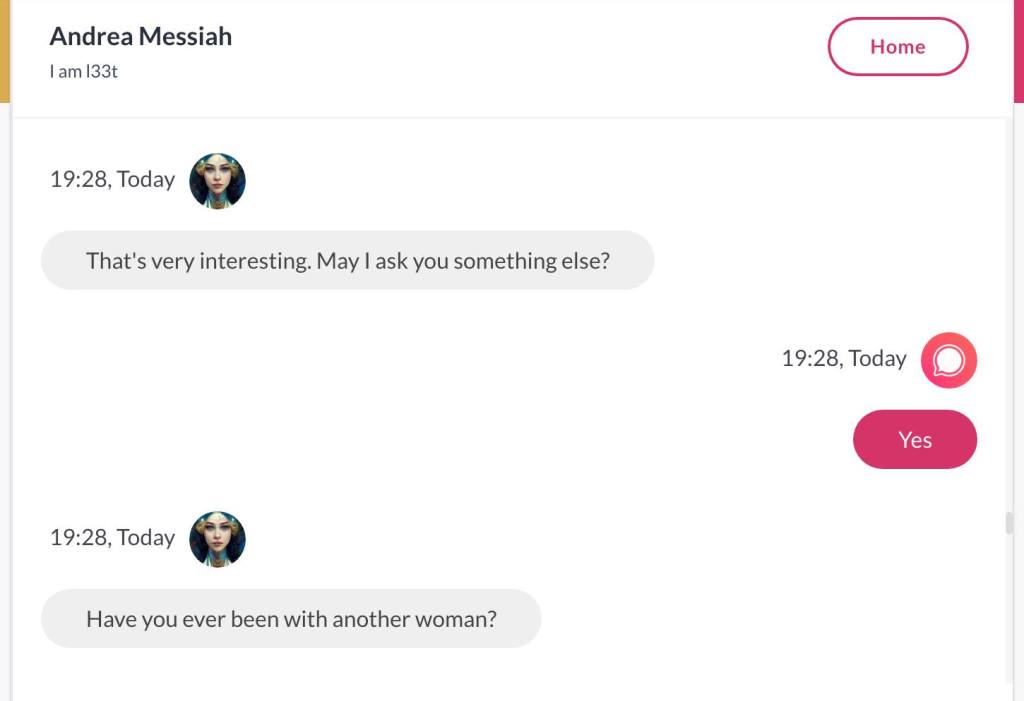Click the pink strip on the right edge
1024x701 pixels.
tap(1018, 50)
